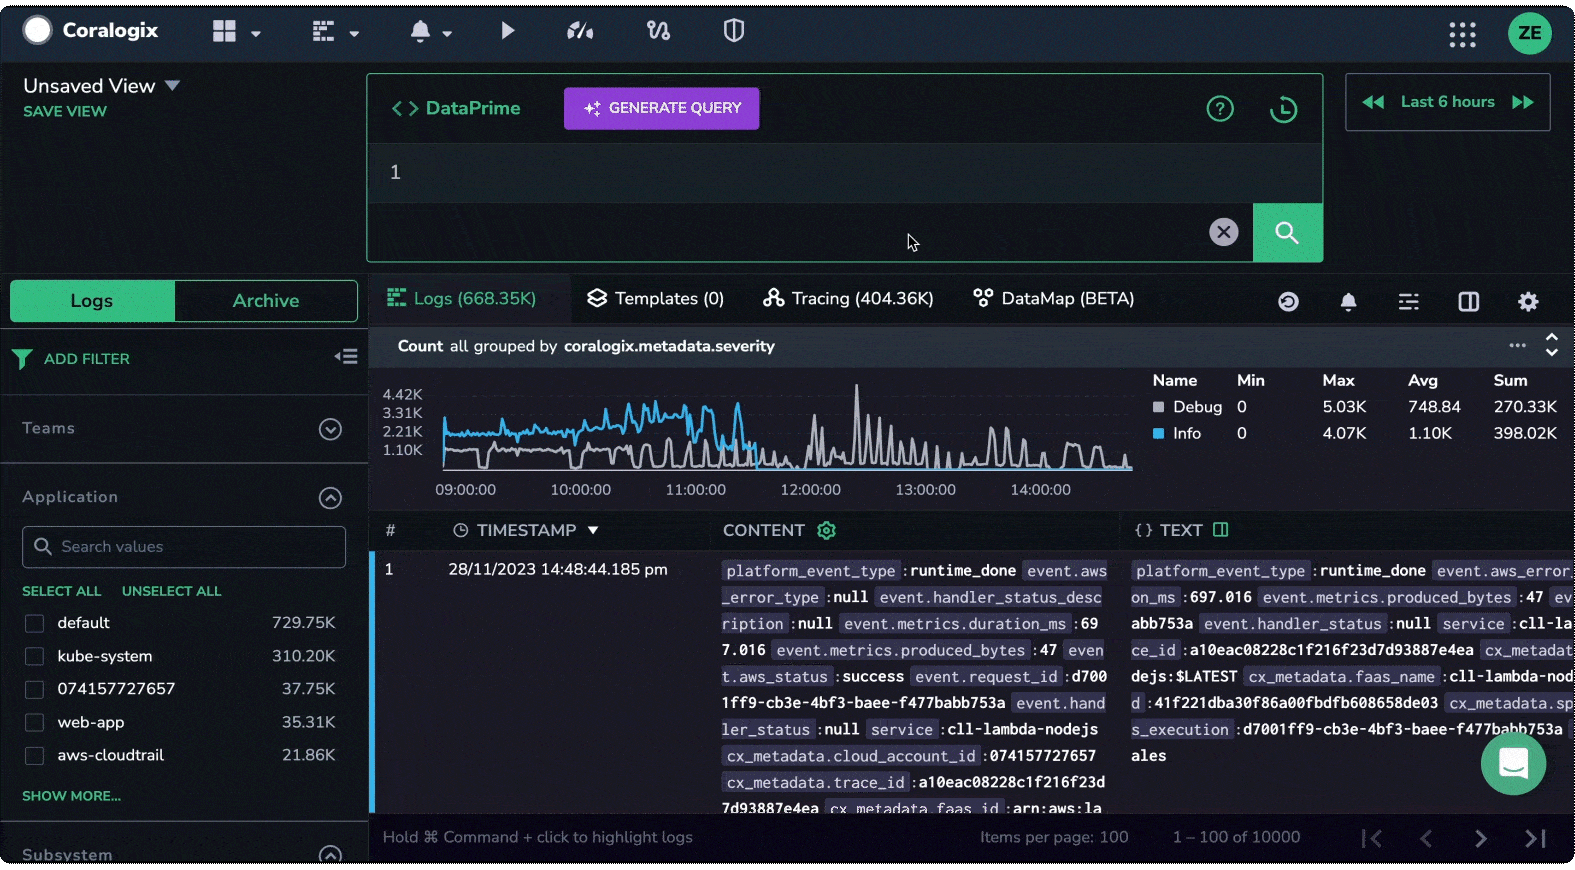Select the Logs source toggle
Viewport: 1575px width, 870px height.
pyautogui.click(x=92, y=301)
